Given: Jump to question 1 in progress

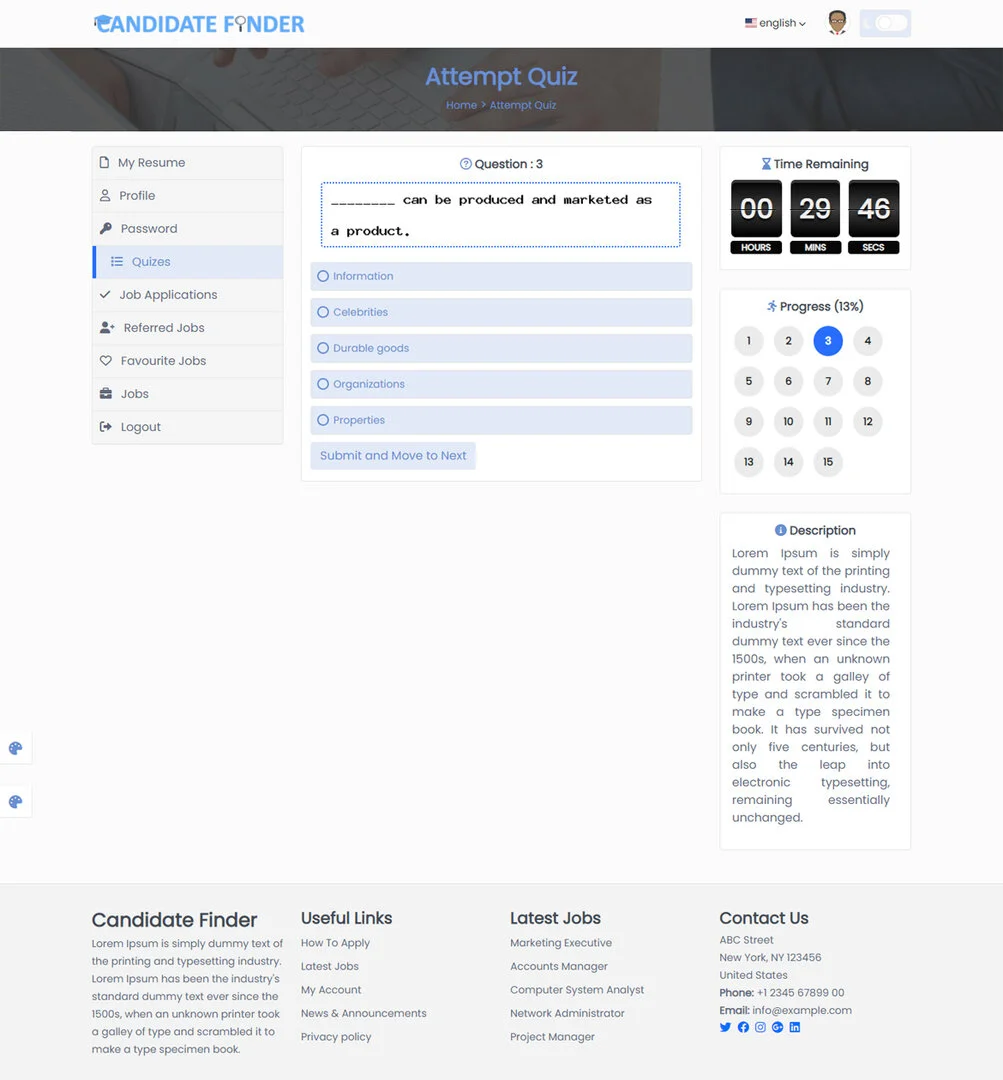Looking at the screenshot, I should (x=749, y=341).
